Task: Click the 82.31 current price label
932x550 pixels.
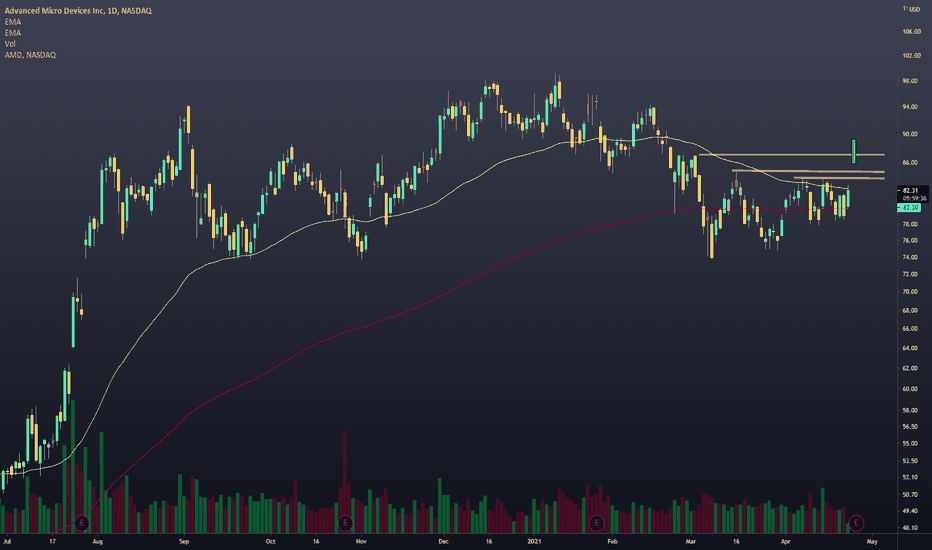Action: pos(910,191)
